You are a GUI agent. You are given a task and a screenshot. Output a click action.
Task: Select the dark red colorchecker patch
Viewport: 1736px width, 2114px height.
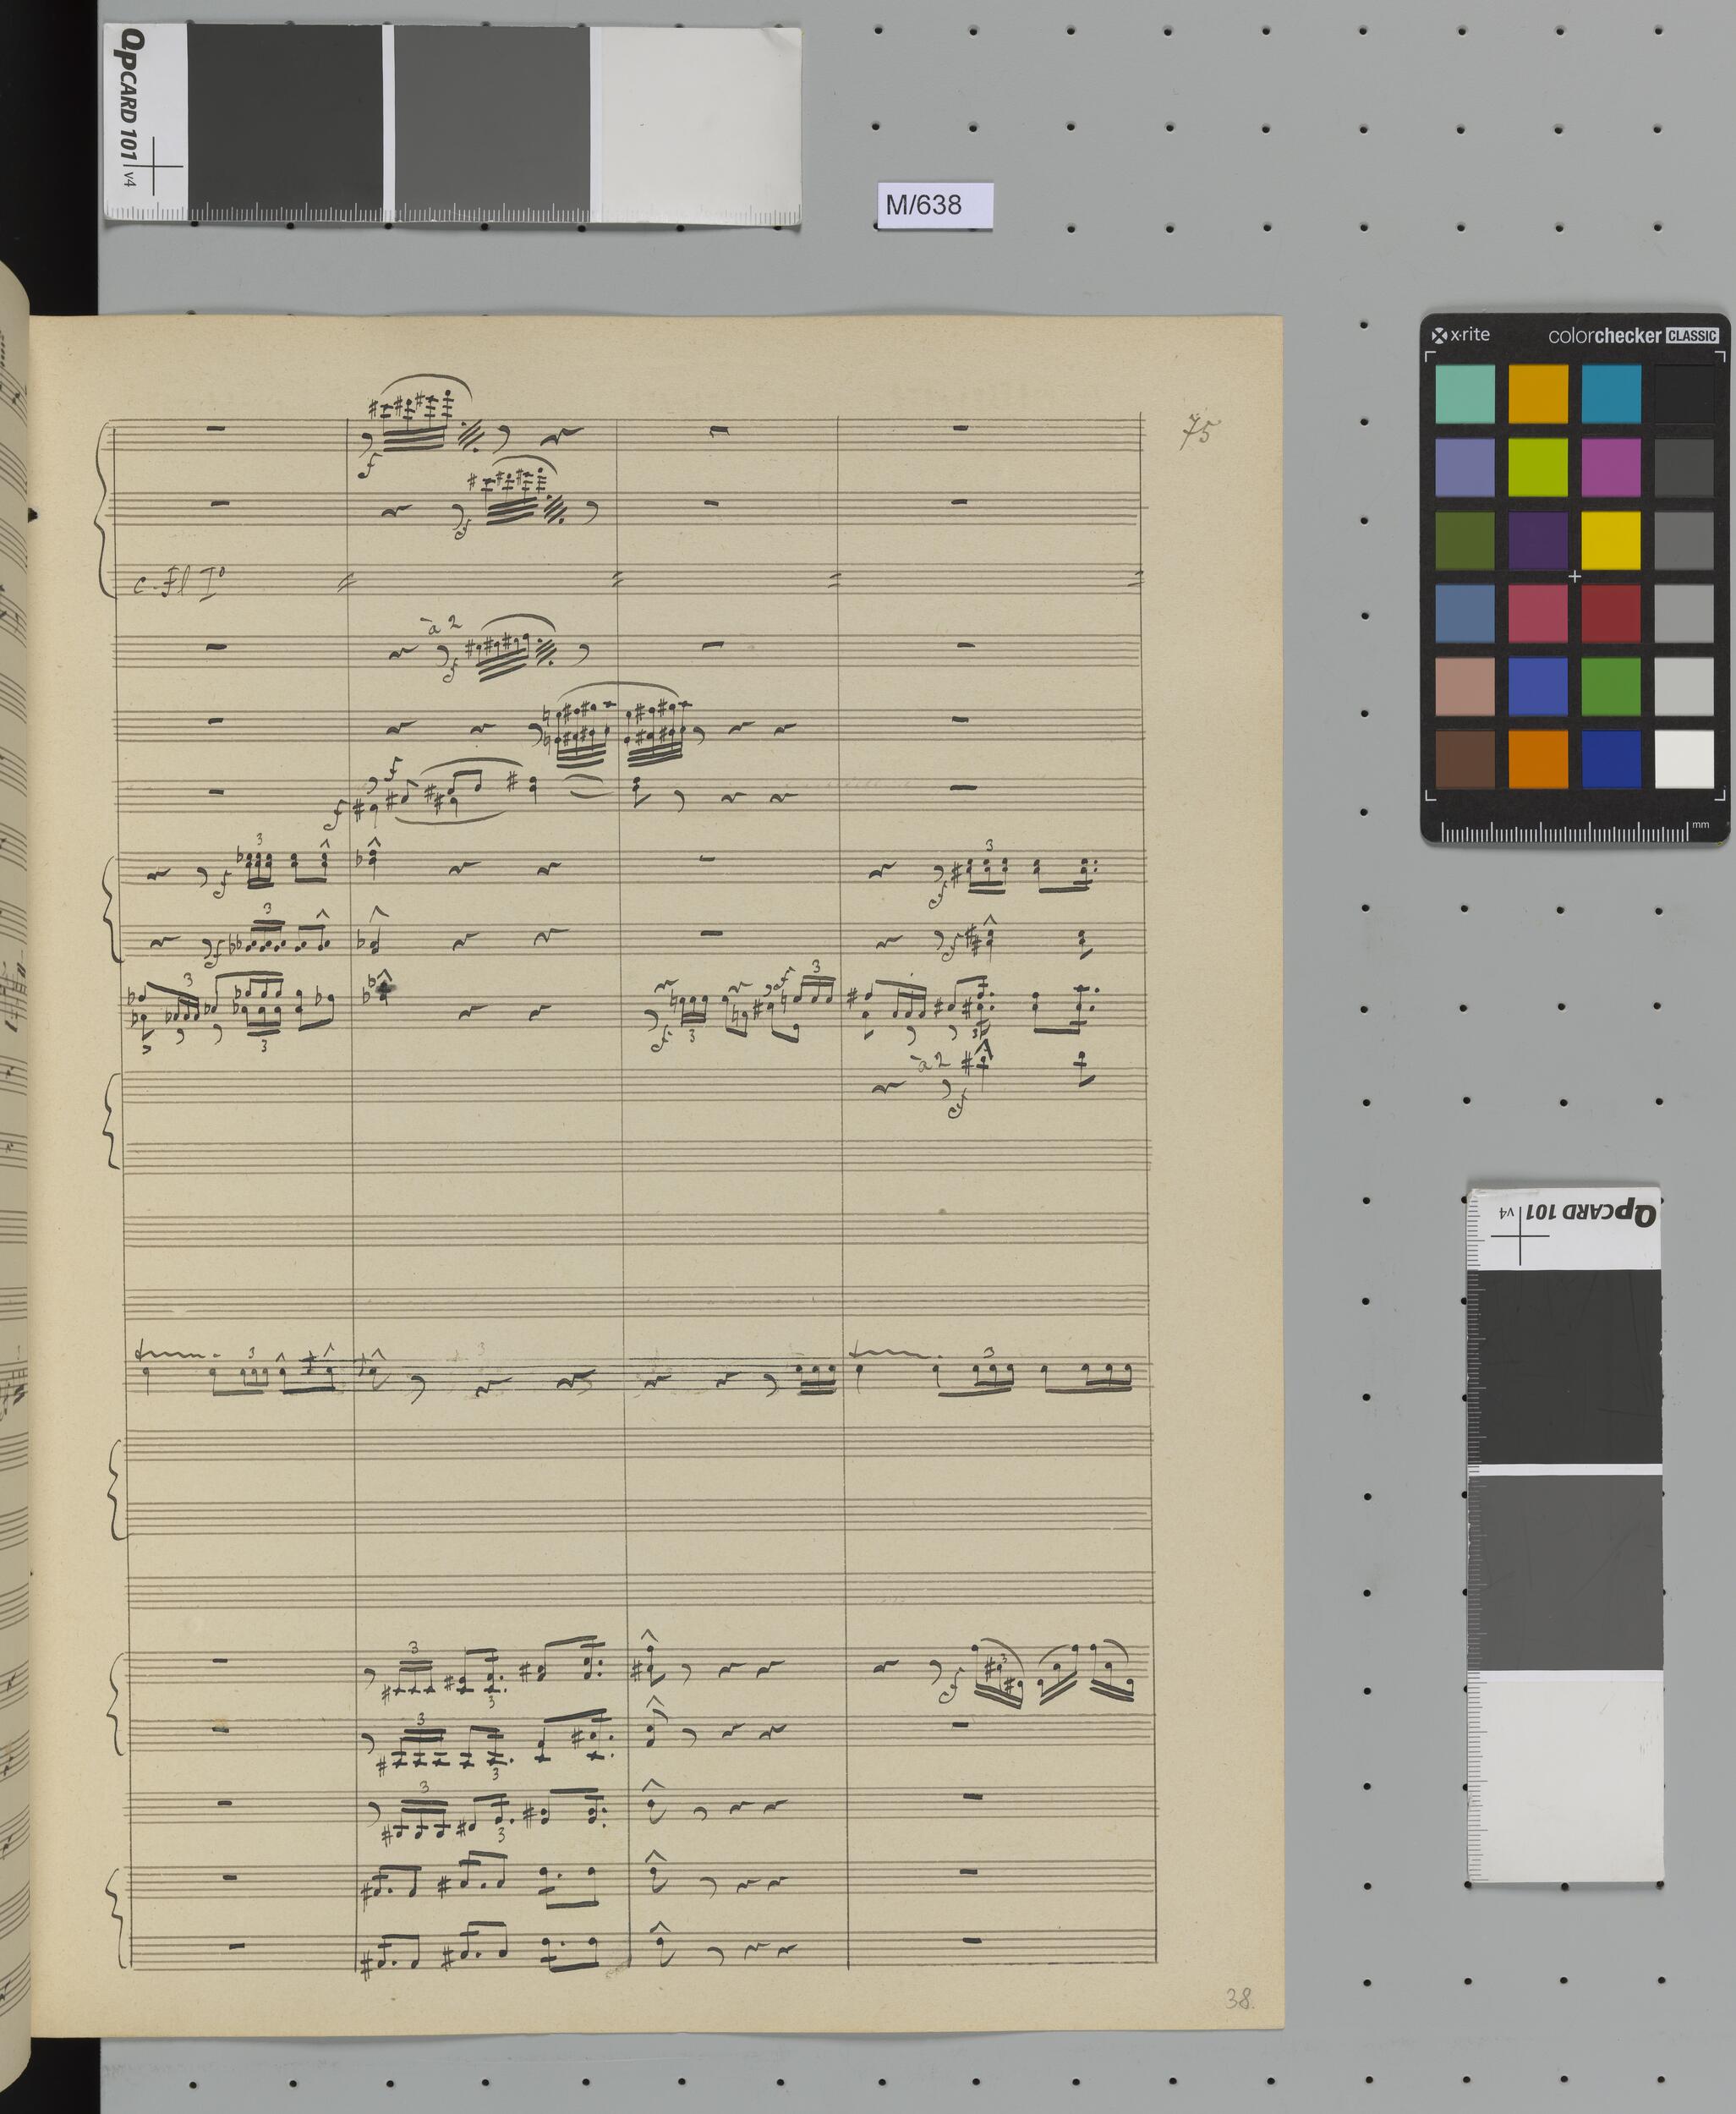pos(1610,613)
